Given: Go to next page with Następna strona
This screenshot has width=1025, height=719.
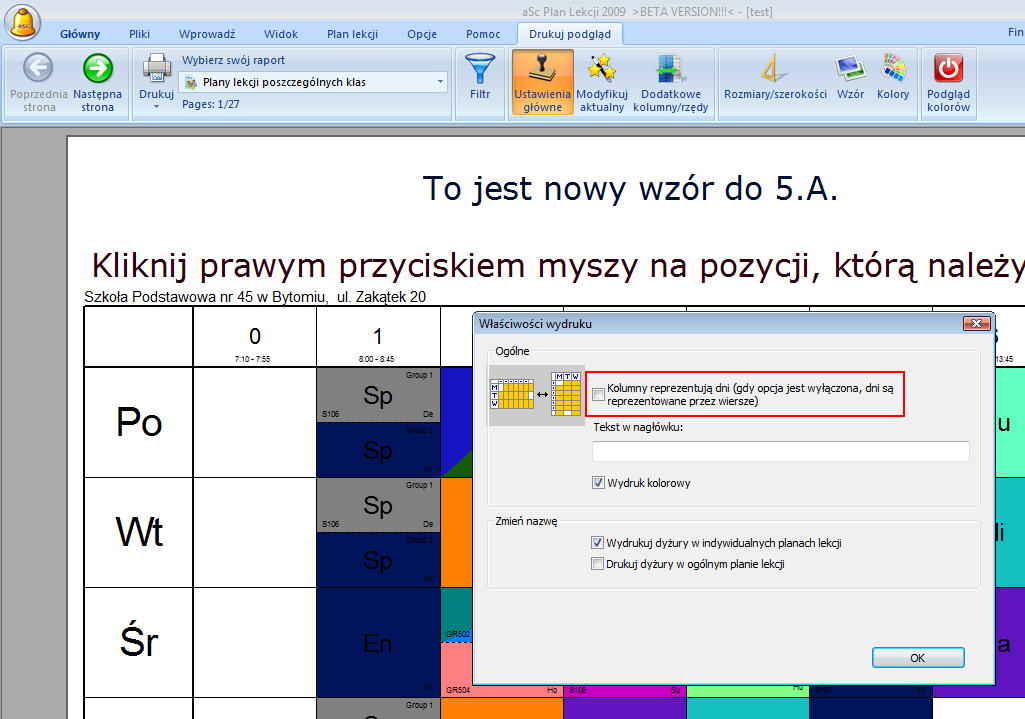Looking at the screenshot, I should (97, 83).
